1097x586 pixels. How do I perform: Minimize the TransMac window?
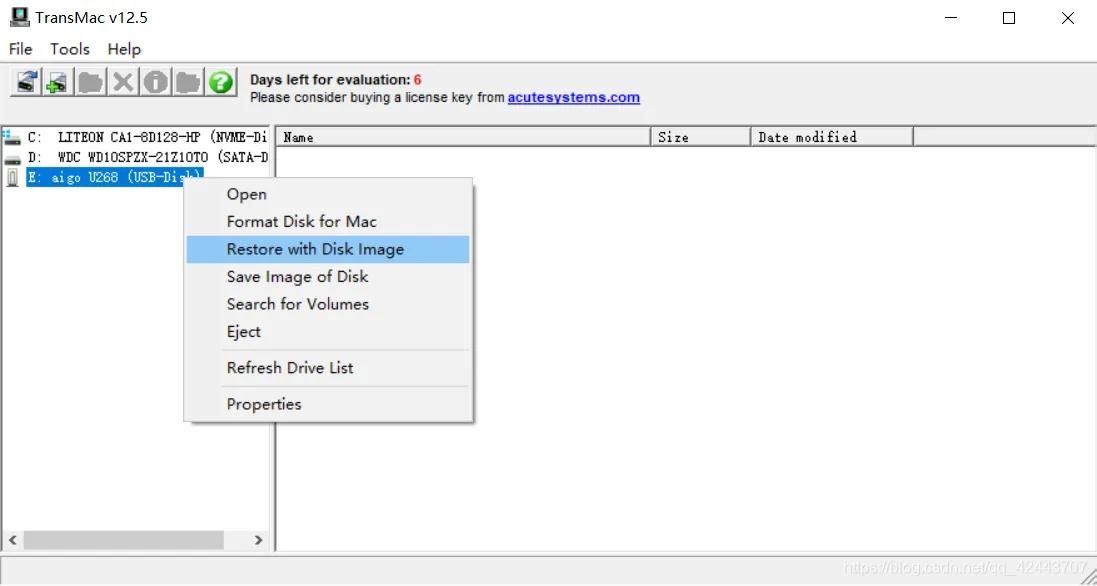click(950, 18)
